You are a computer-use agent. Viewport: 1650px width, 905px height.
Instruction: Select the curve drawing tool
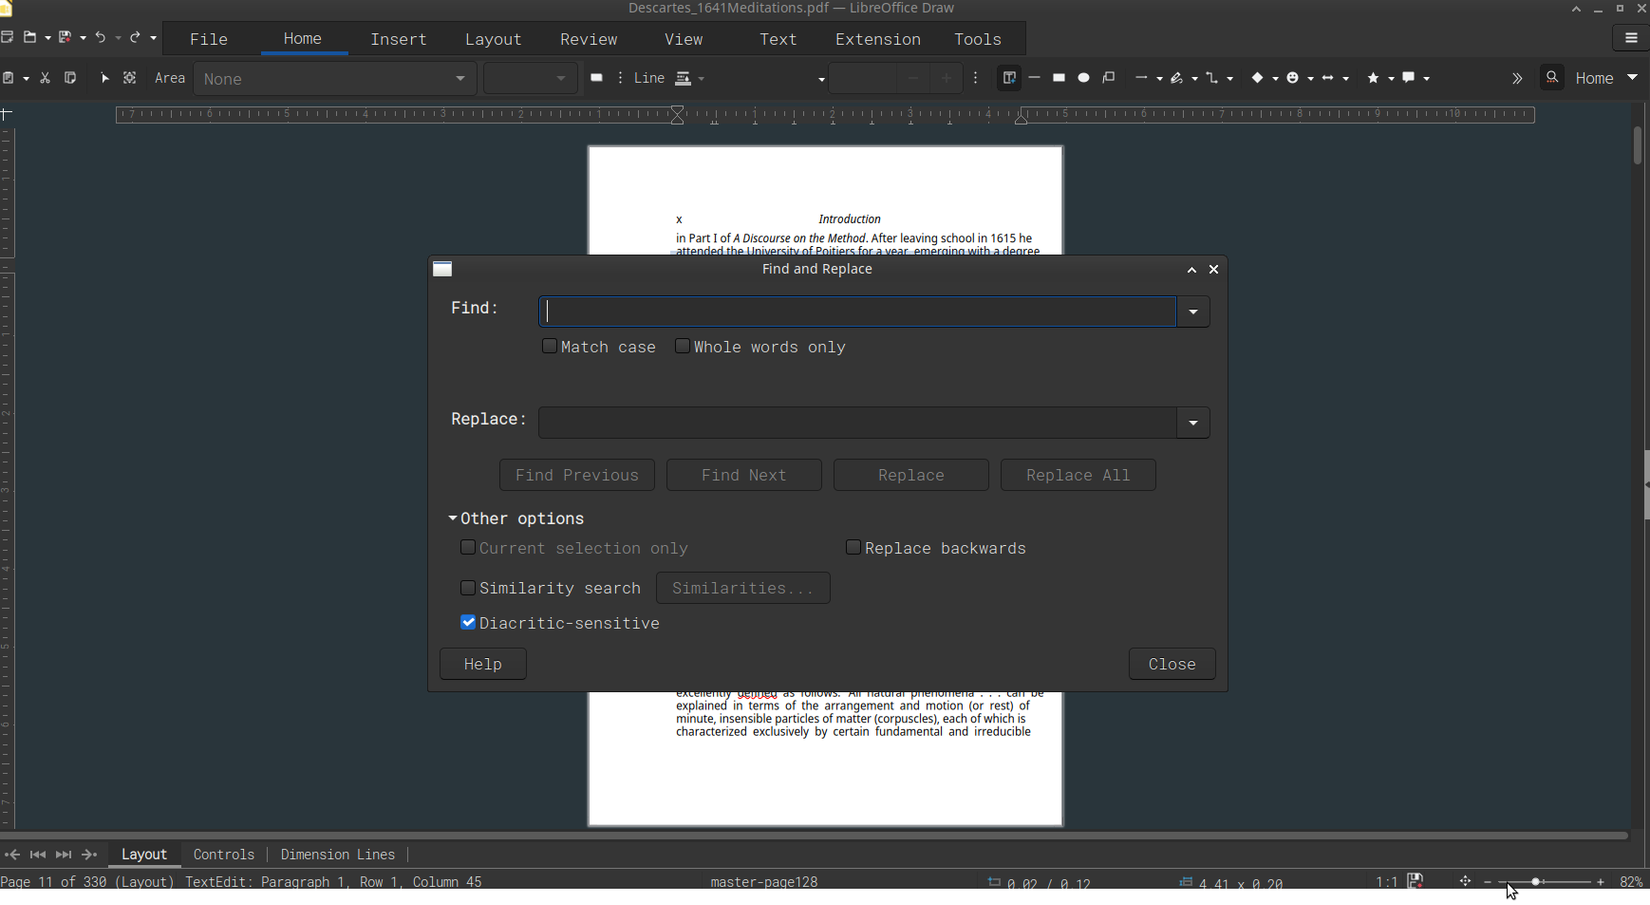coord(1176,78)
